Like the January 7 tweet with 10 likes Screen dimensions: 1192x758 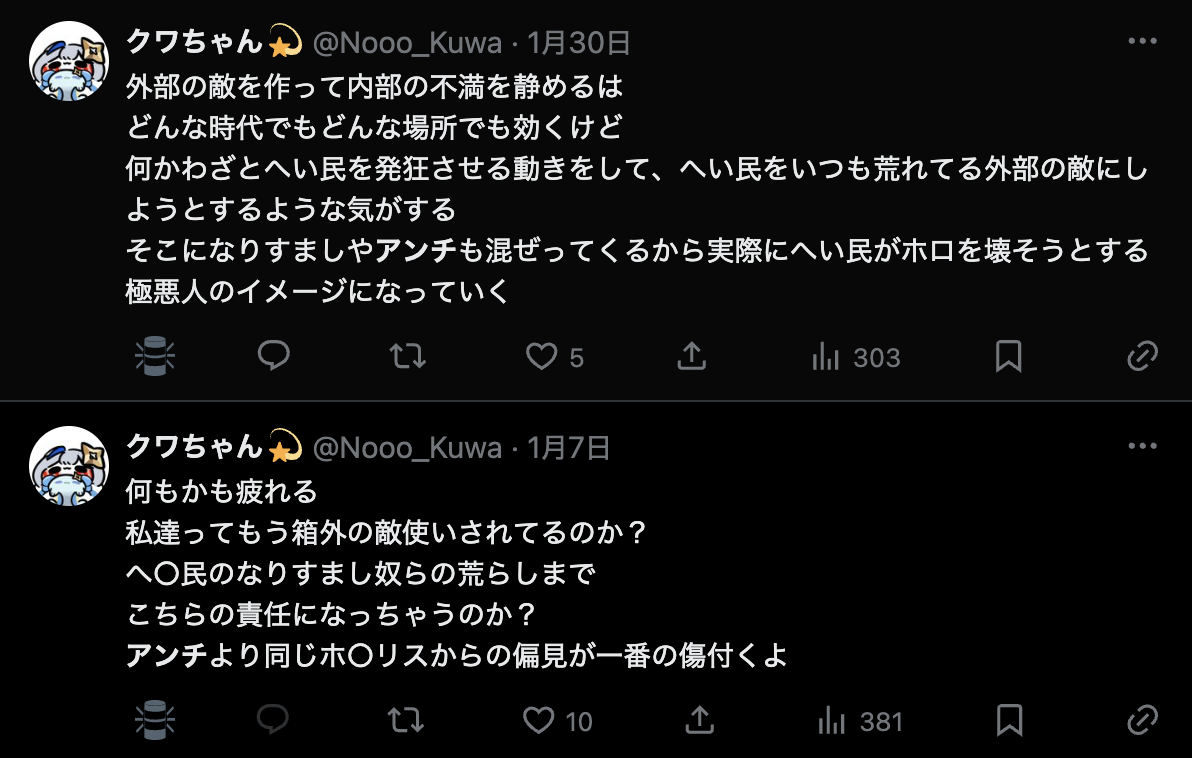click(x=557, y=721)
